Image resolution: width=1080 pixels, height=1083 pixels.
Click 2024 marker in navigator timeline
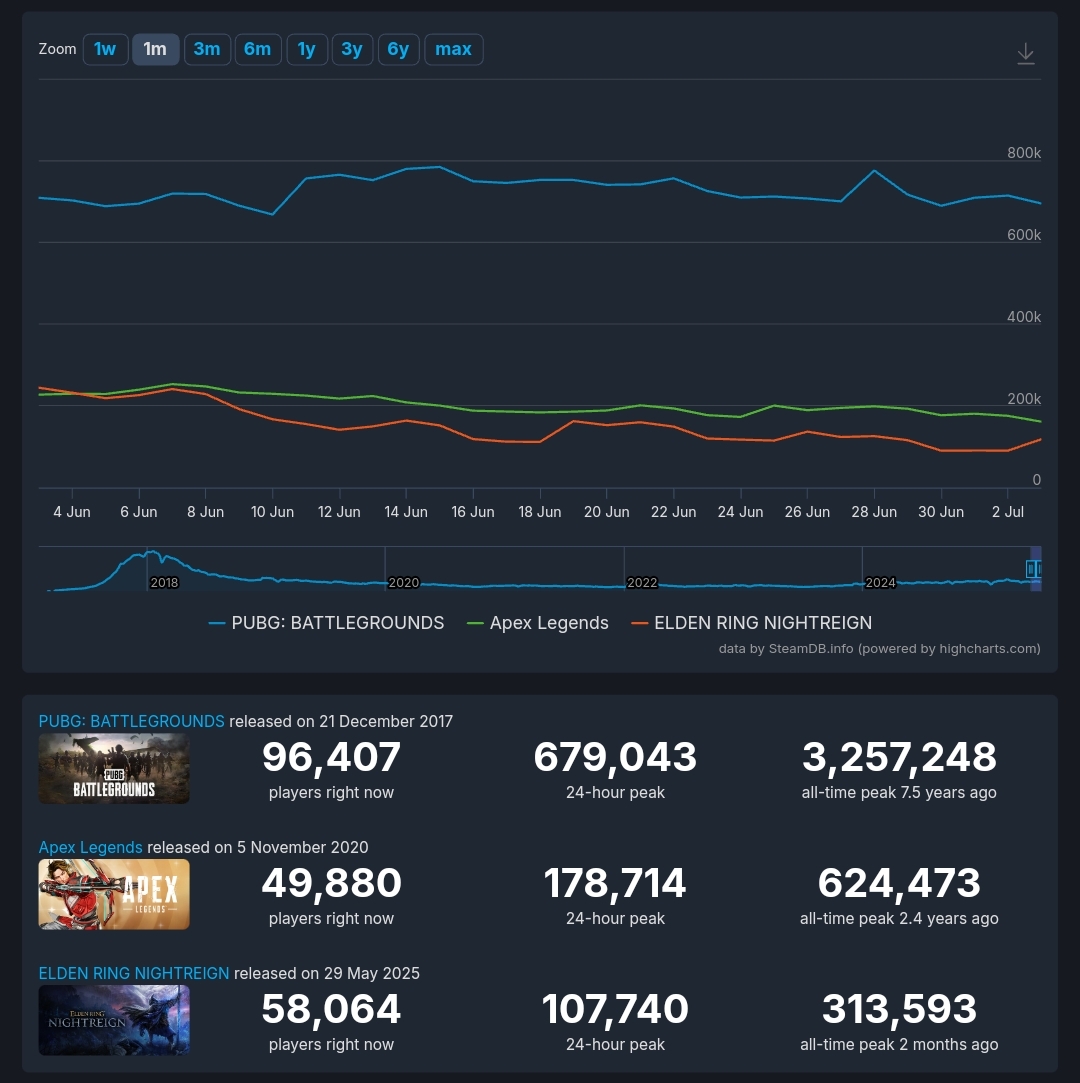tap(880, 583)
